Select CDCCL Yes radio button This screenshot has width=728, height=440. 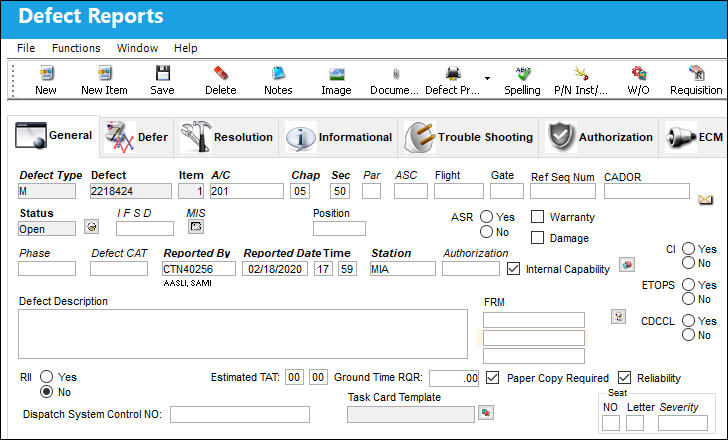click(x=689, y=321)
